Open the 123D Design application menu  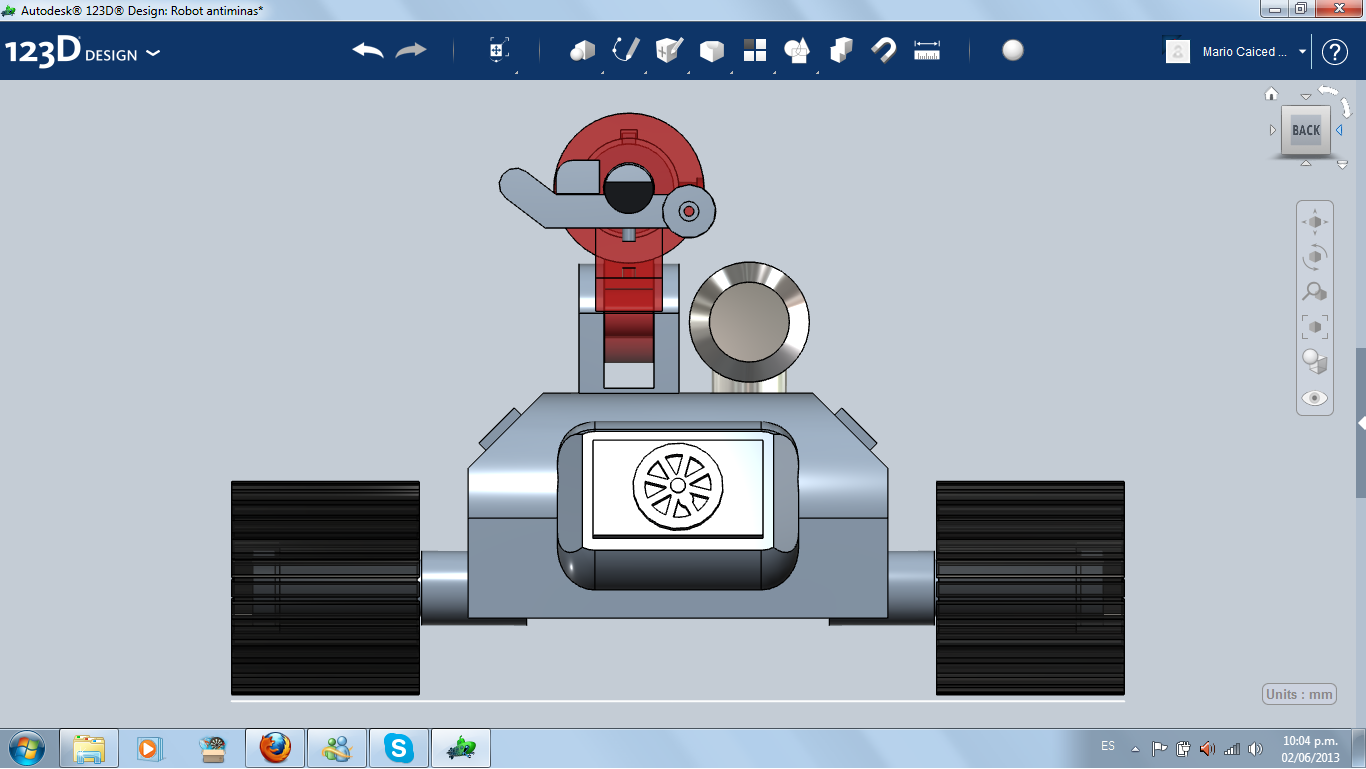82,52
